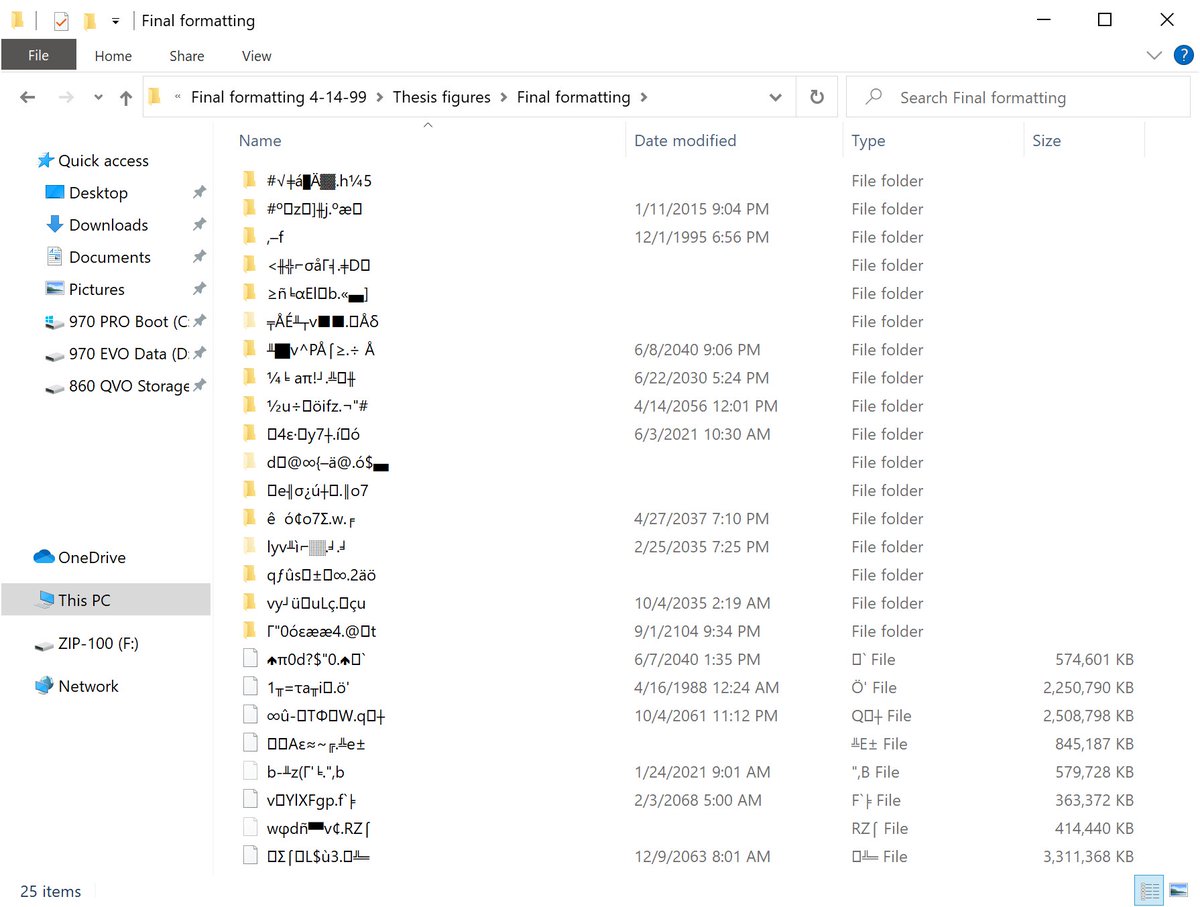Open OneDrive in navigation pane
The image size is (1200, 907).
tap(91, 558)
